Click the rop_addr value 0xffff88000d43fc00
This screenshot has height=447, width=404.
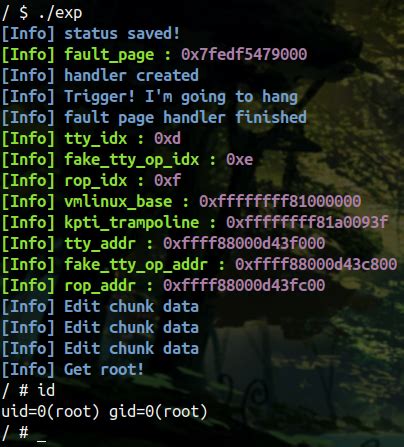click(244, 286)
